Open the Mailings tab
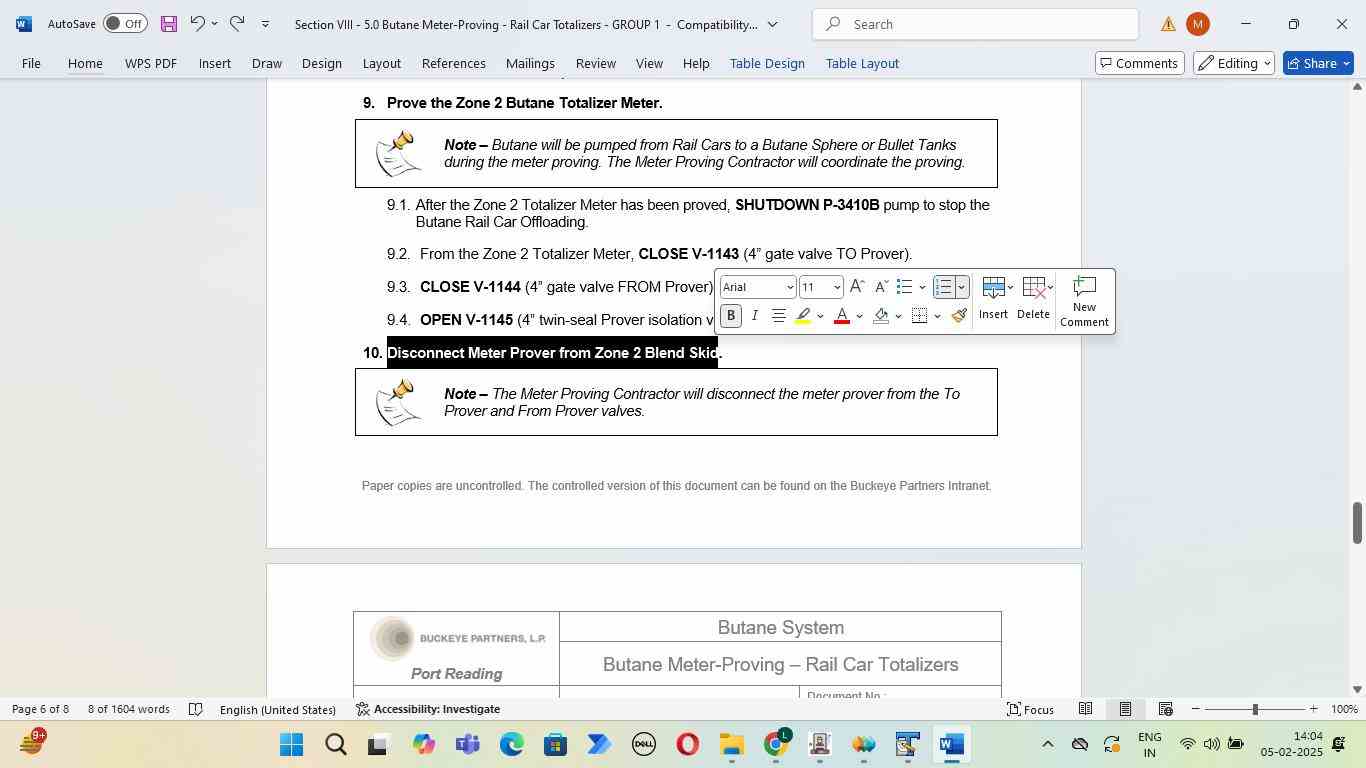The height and width of the screenshot is (768, 1366). point(530,63)
